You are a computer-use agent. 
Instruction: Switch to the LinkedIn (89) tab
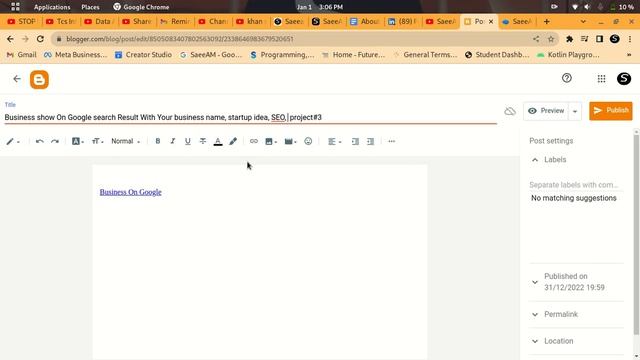(402, 21)
